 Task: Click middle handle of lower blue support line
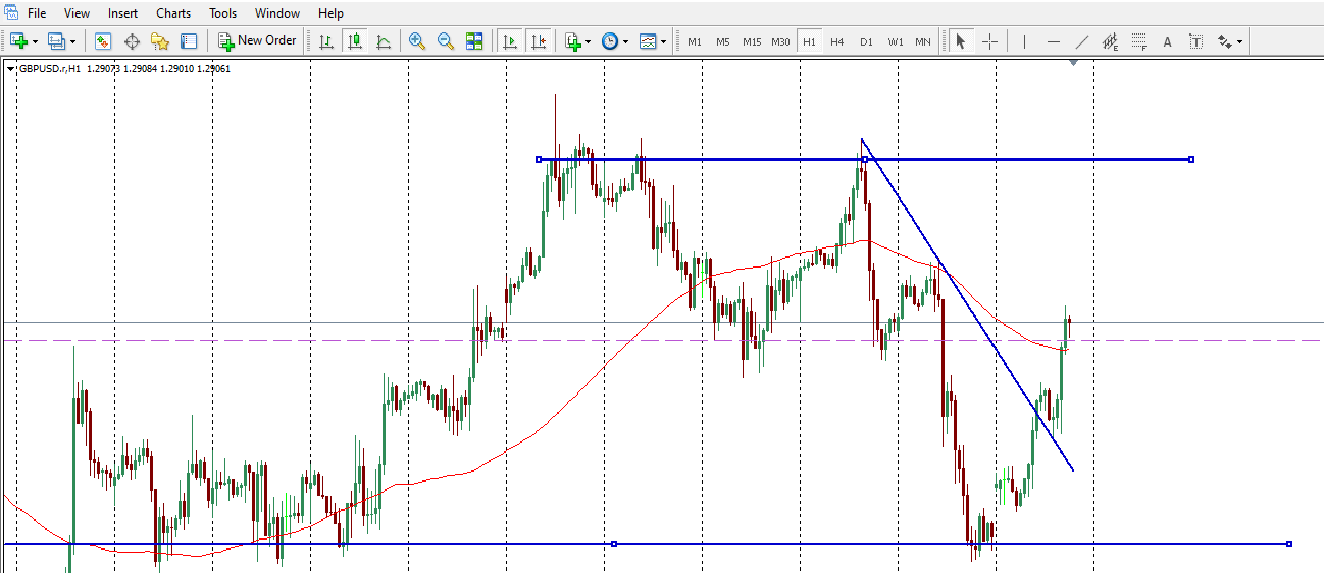(x=613, y=544)
